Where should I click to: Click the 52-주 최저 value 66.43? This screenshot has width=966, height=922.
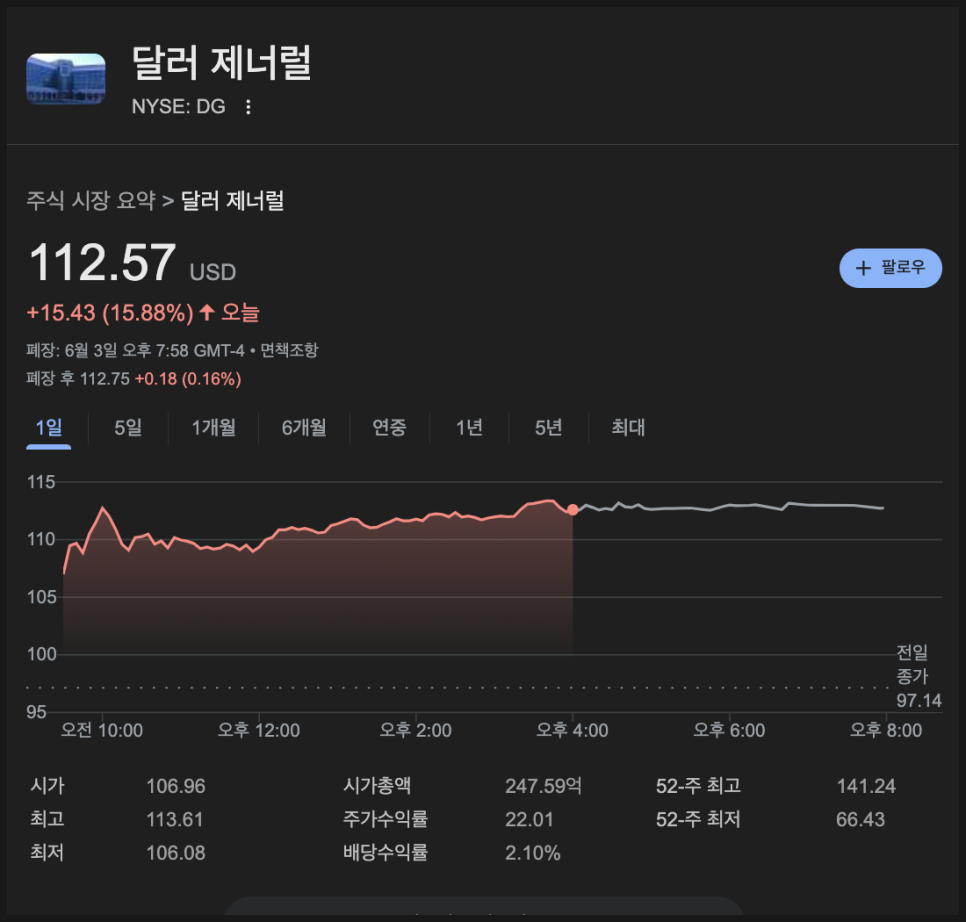tap(861, 820)
